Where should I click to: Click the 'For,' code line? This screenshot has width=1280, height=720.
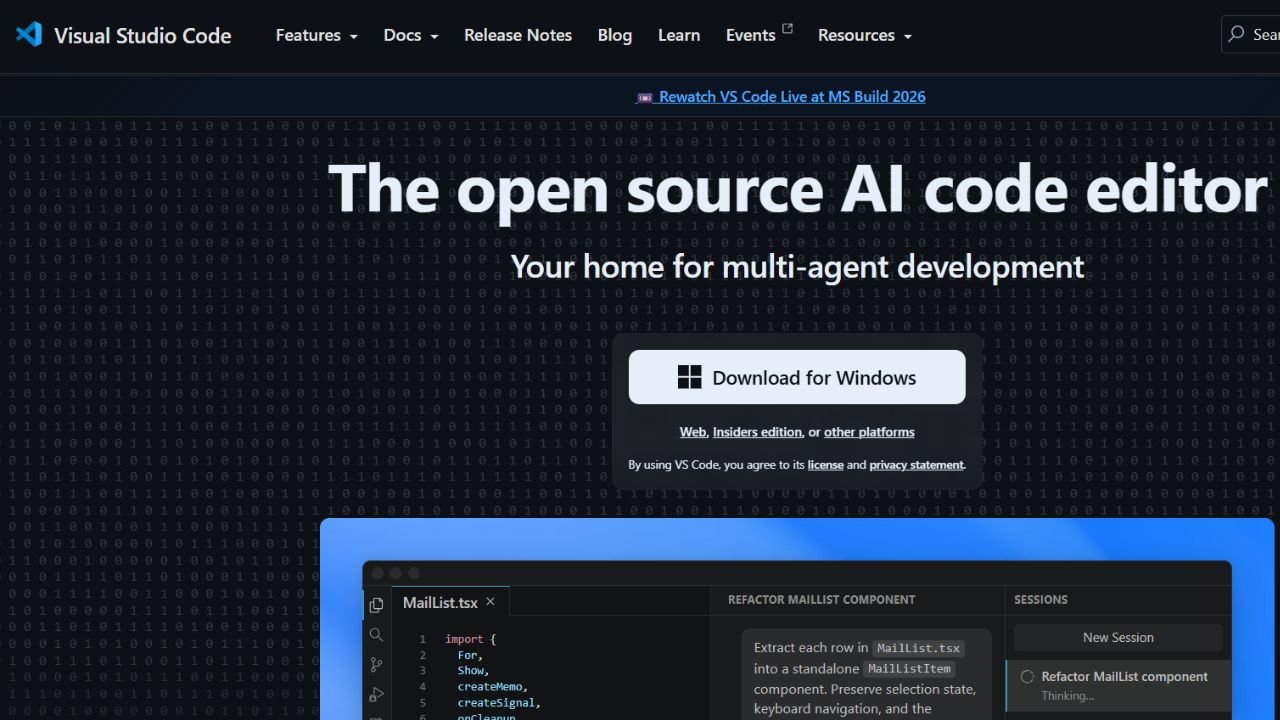click(470, 655)
